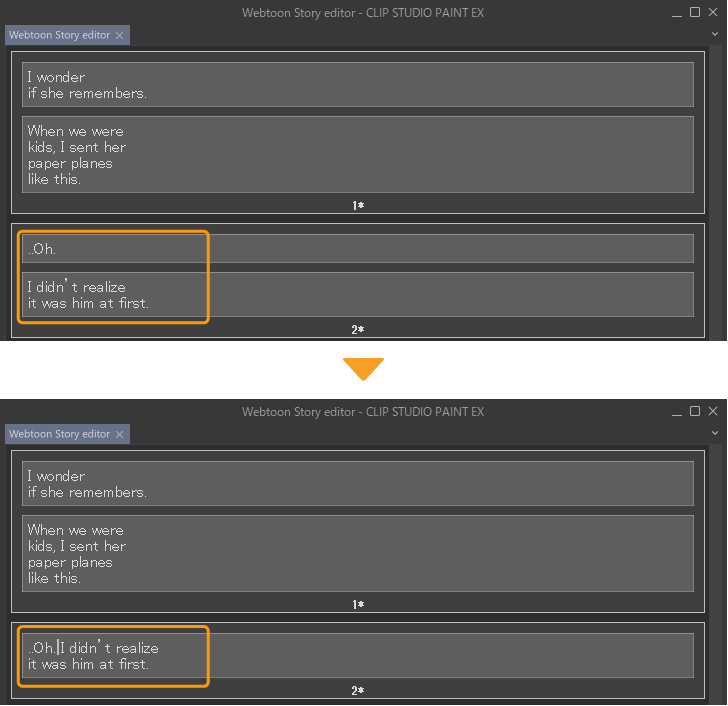The width and height of the screenshot is (728, 706).
Task: Close the lower CLIP STUDIO PAINT window
Action: 714,411
